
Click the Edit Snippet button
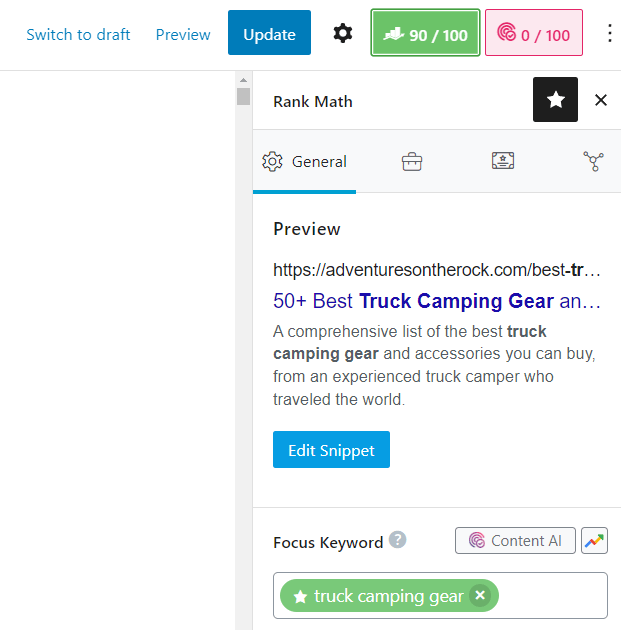coord(331,450)
